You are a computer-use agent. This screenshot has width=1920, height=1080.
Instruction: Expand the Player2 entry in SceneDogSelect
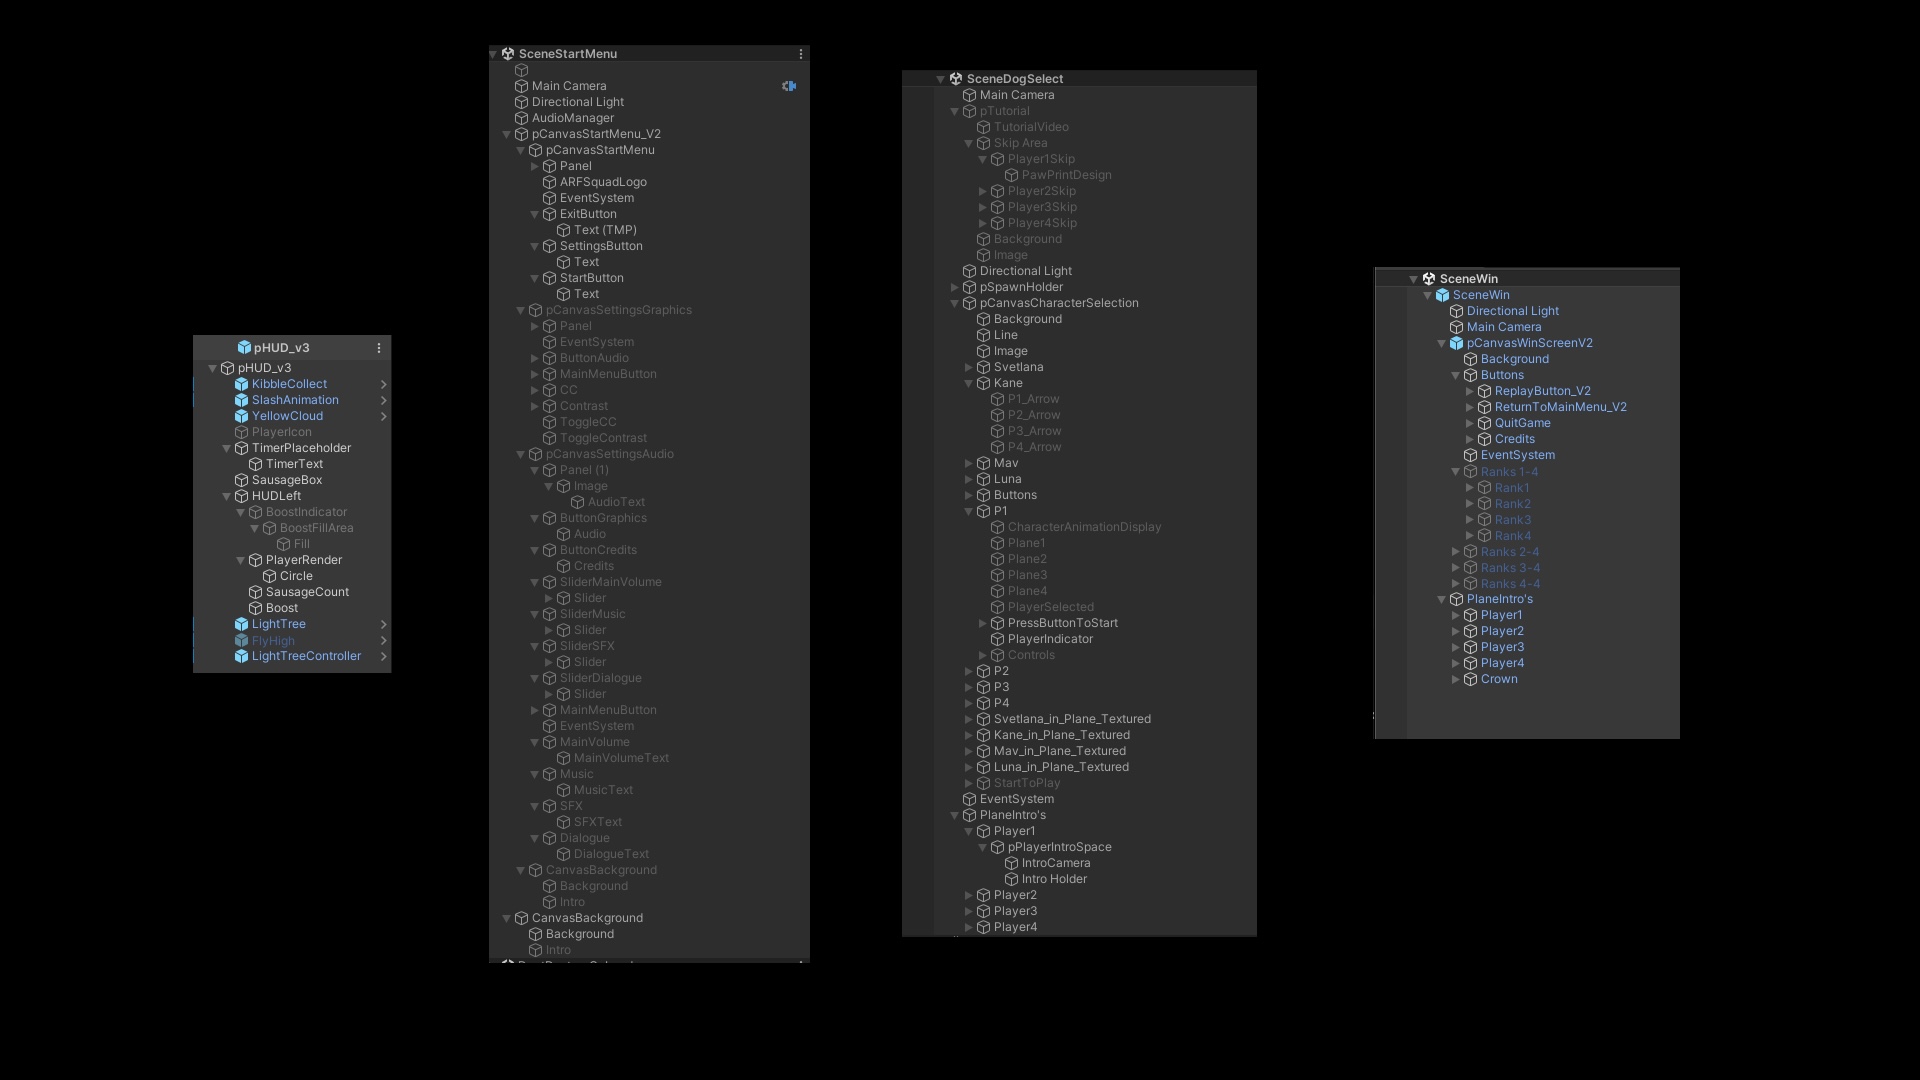tap(968, 895)
